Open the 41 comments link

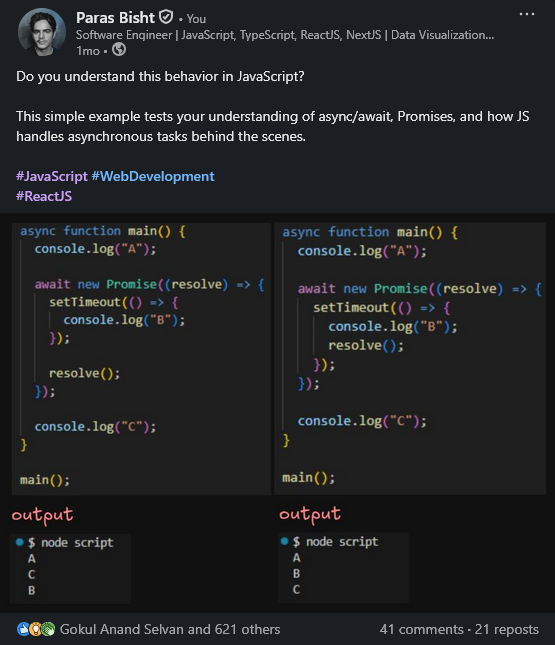click(421, 629)
